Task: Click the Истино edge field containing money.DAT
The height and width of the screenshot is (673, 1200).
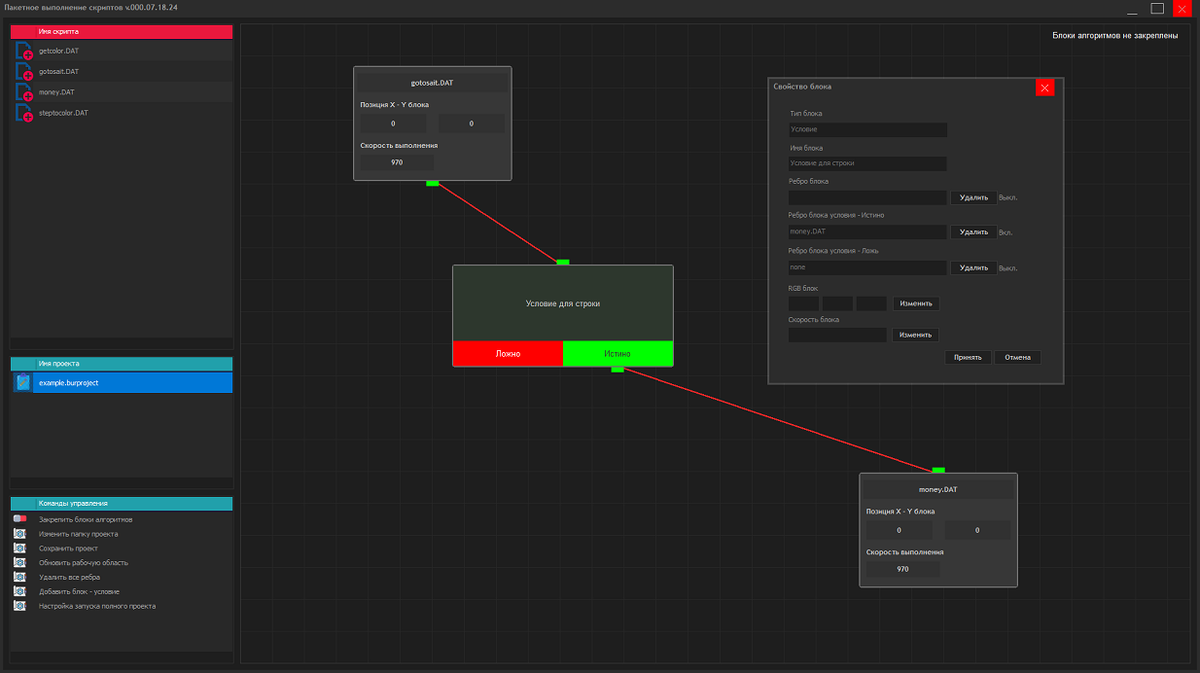Action: coord(867,232)
